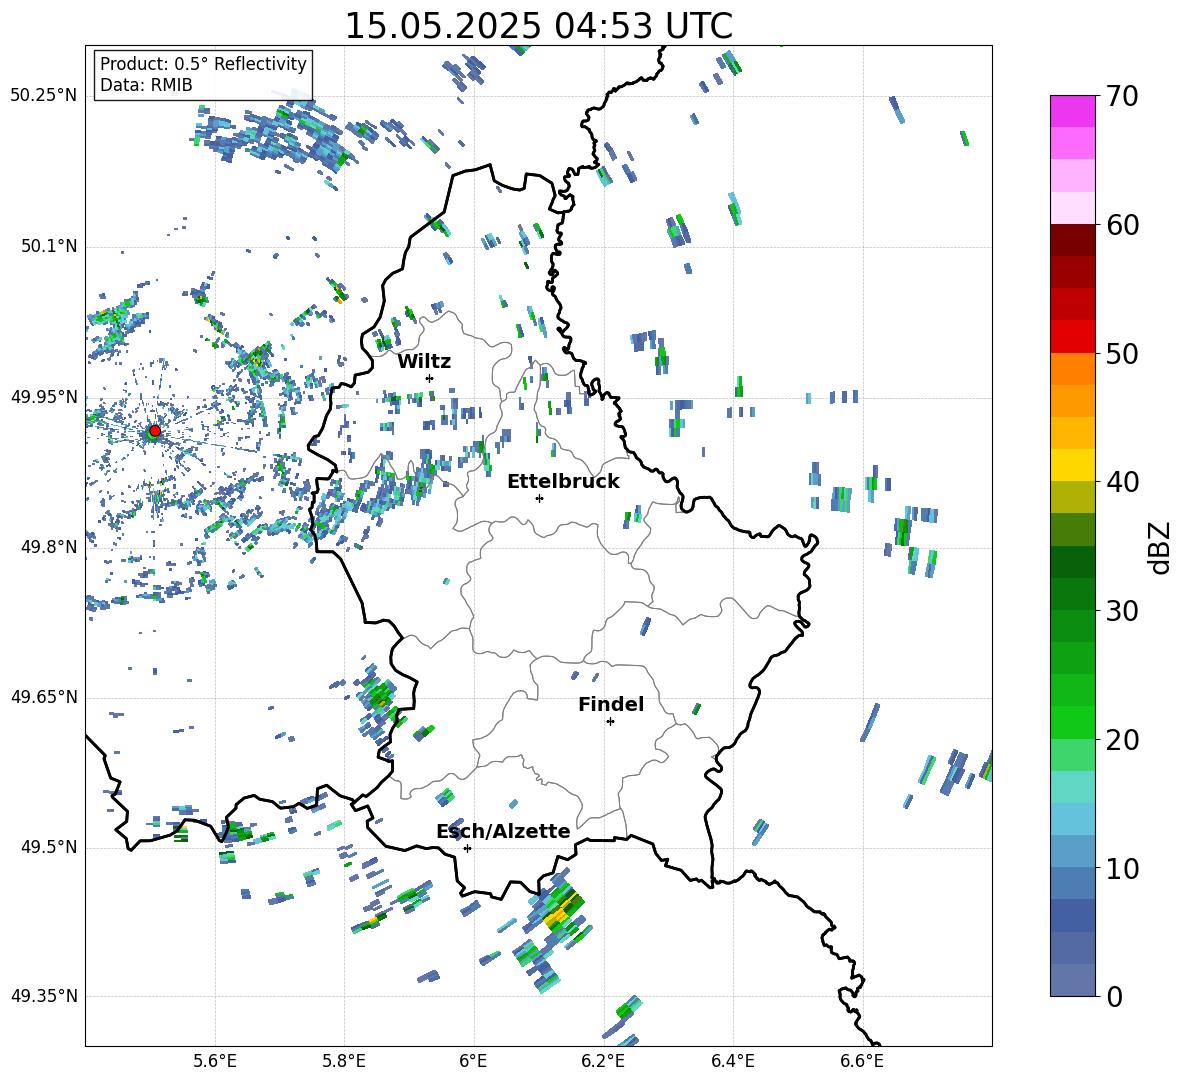
Task: Click the Product: 0.5° Reflectivity text
Action: 203,64
